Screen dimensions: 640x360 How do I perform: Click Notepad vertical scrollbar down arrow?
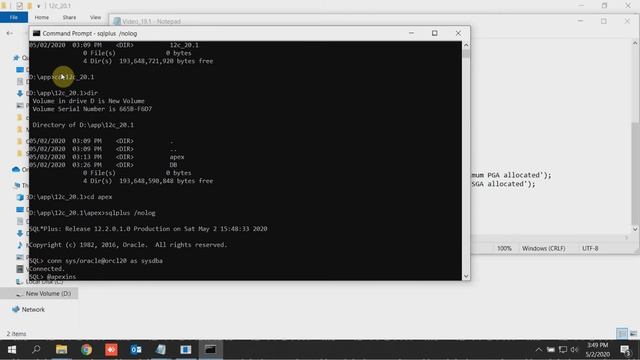tap(635, 229)
